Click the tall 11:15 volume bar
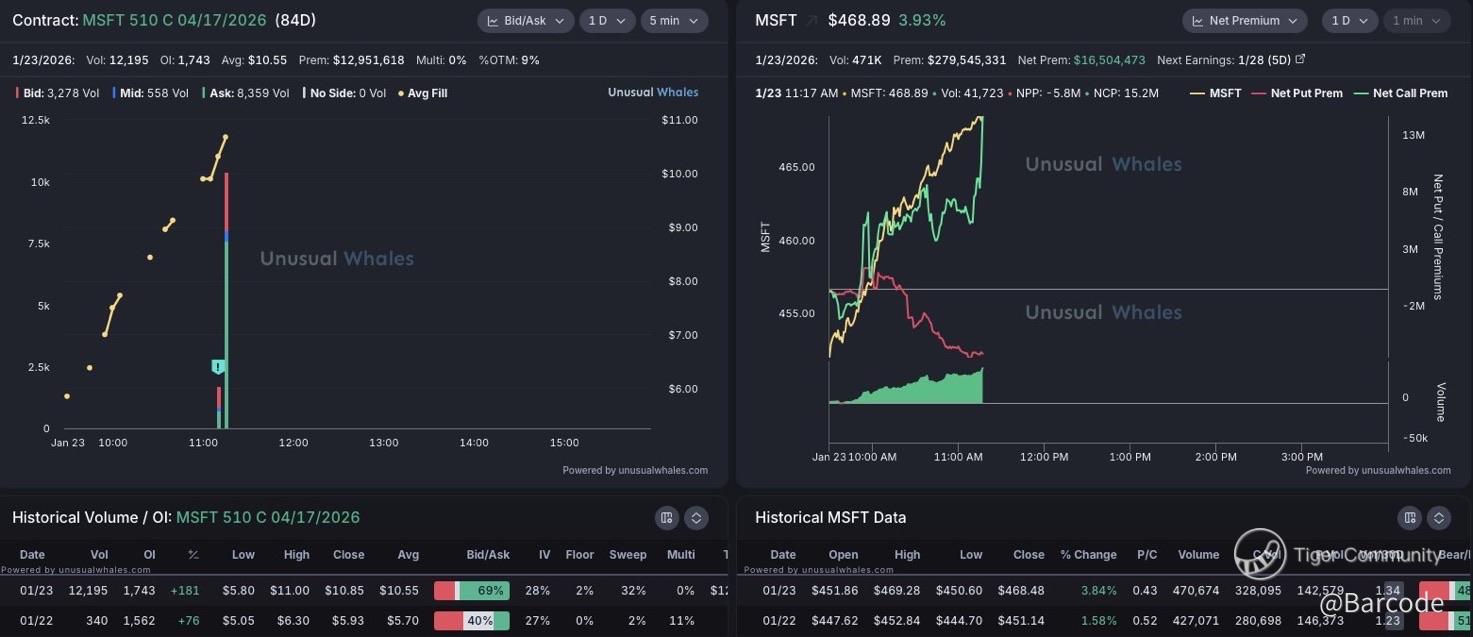The image size is (1473, 637). 227,300
